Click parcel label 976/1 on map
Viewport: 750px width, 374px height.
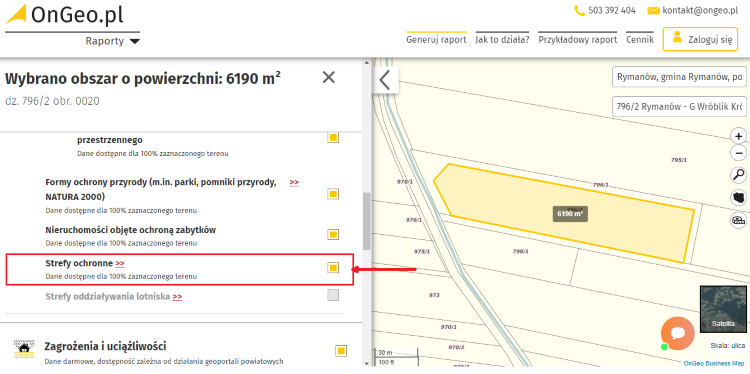tap(414, 220)
